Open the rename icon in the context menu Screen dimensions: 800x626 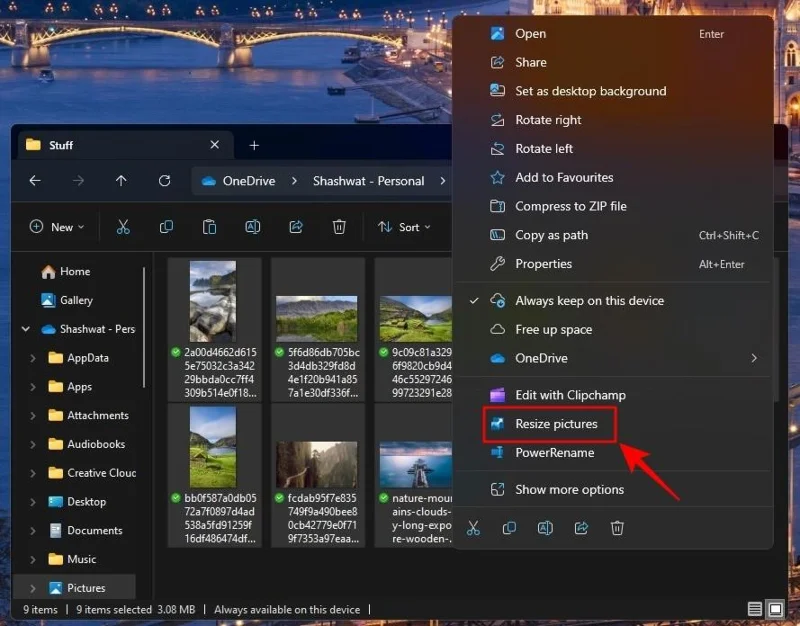point(545,527)
